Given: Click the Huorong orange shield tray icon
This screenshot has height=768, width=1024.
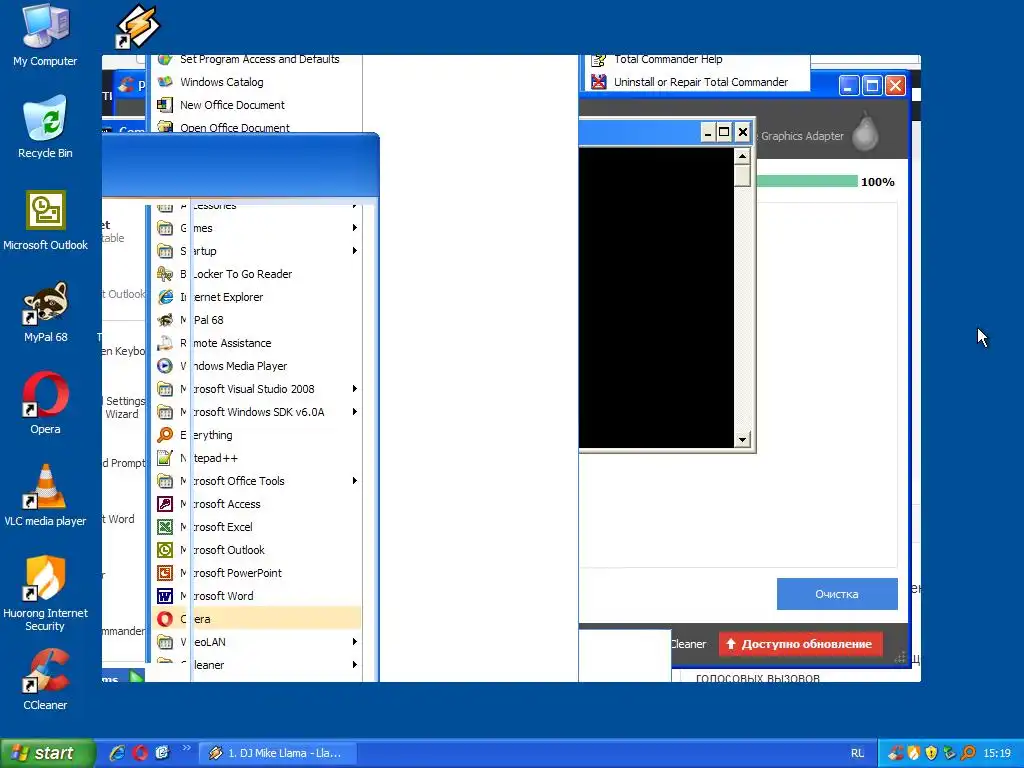Looking at the screenshot, I should tap(914, 753).
